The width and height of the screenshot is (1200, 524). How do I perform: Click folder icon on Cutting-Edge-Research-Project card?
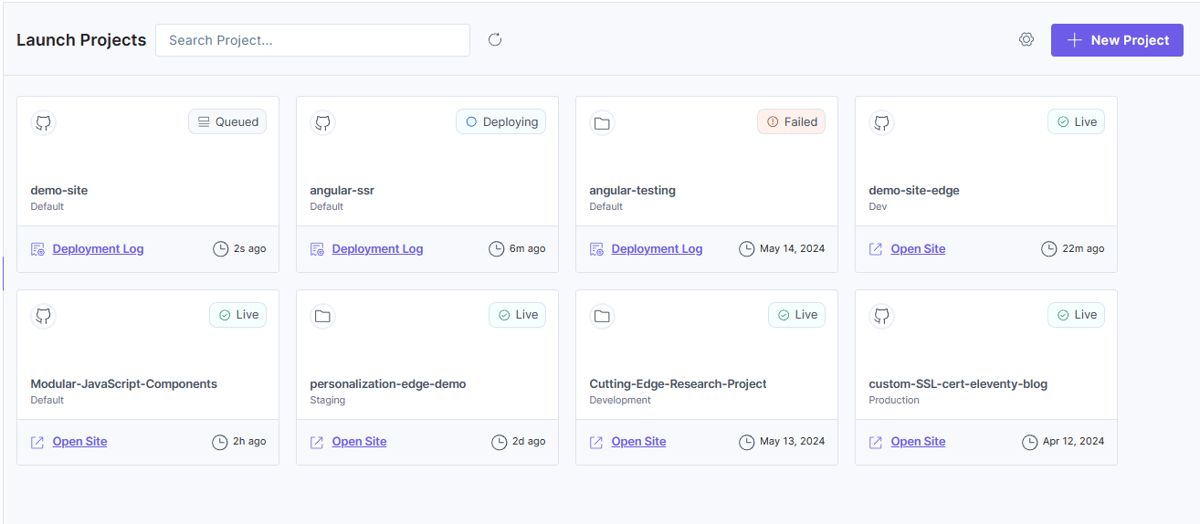click(x=602, y=316)
